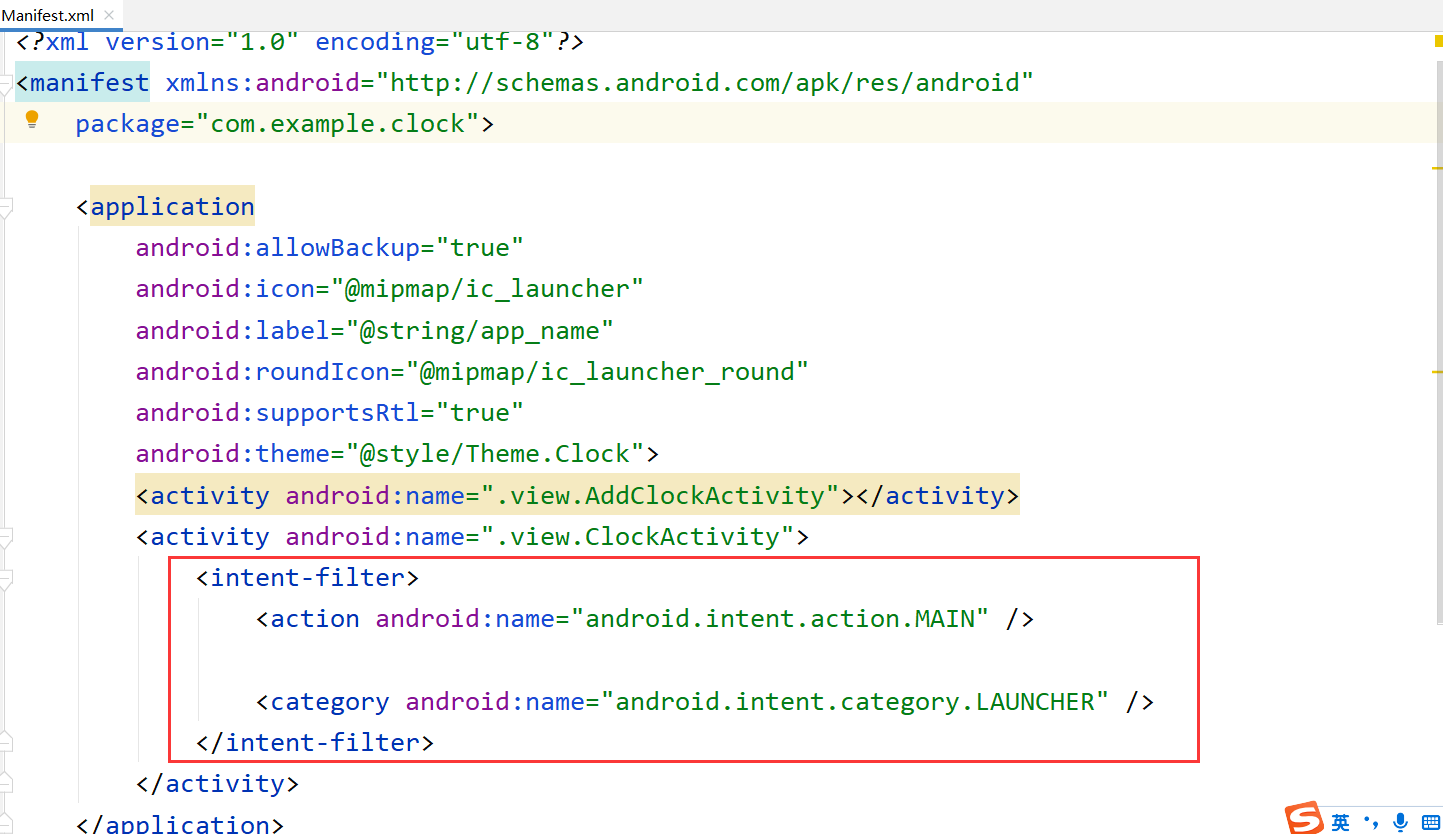Click version="1.0" in XML declaration

(x=203, y=42)
